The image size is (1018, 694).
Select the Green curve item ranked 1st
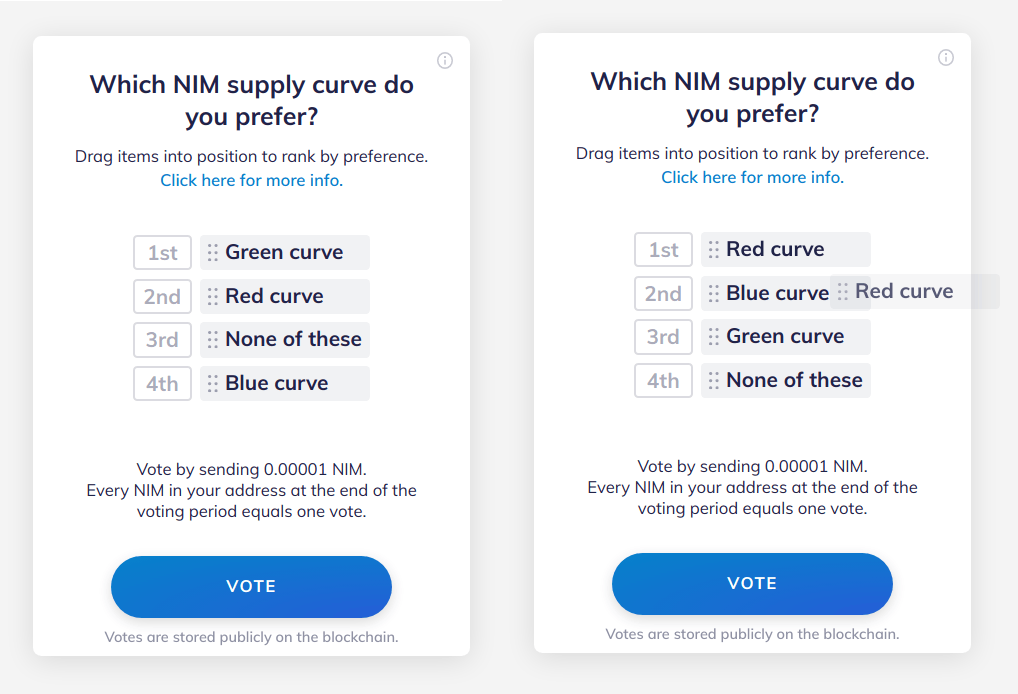(x=285, y=253)
